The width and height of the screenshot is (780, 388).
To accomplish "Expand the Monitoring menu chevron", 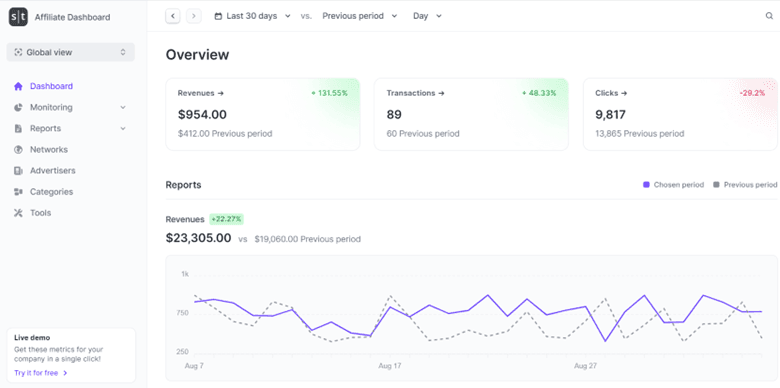I will (x=123, y=107).
